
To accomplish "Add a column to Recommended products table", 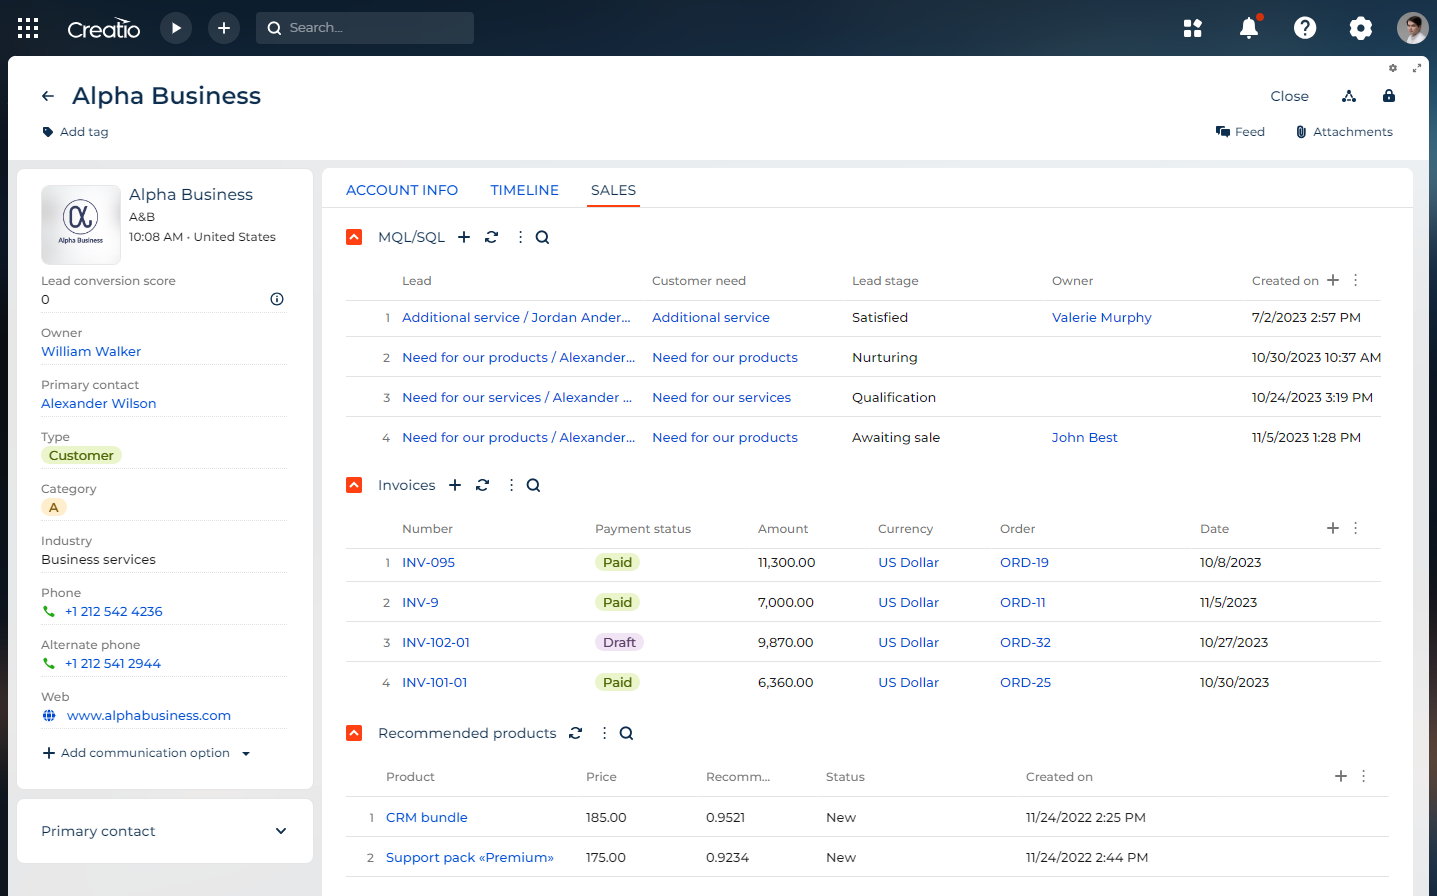I will click(x=1341, y=776).
